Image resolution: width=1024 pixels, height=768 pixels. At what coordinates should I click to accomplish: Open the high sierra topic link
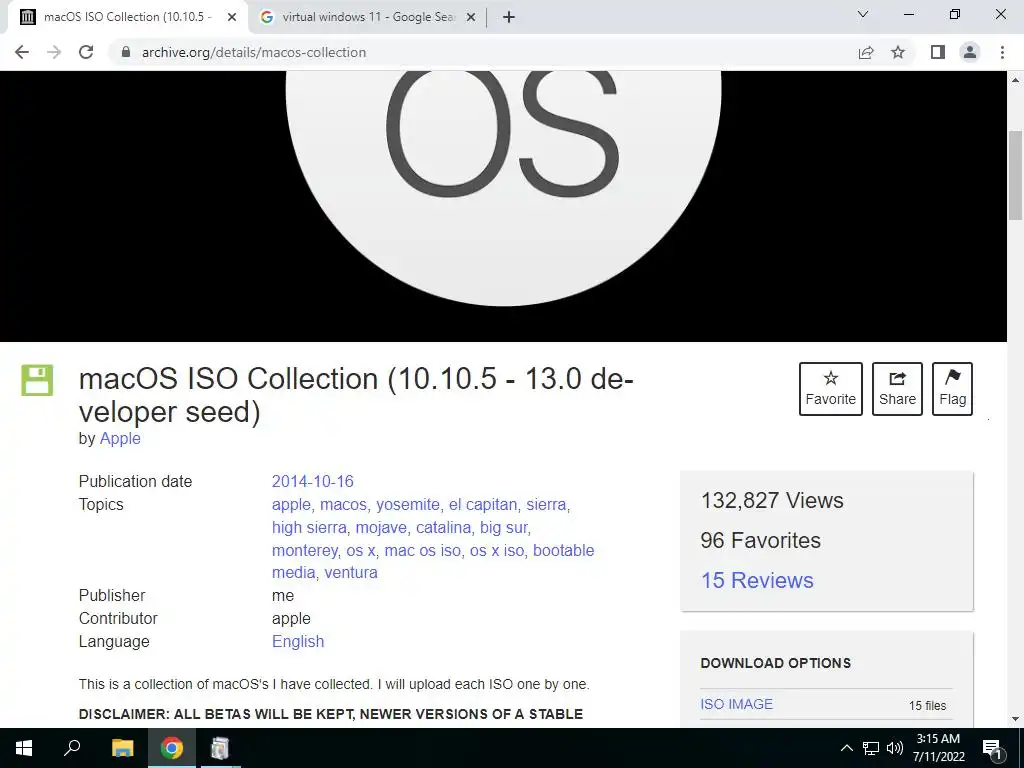309,527
